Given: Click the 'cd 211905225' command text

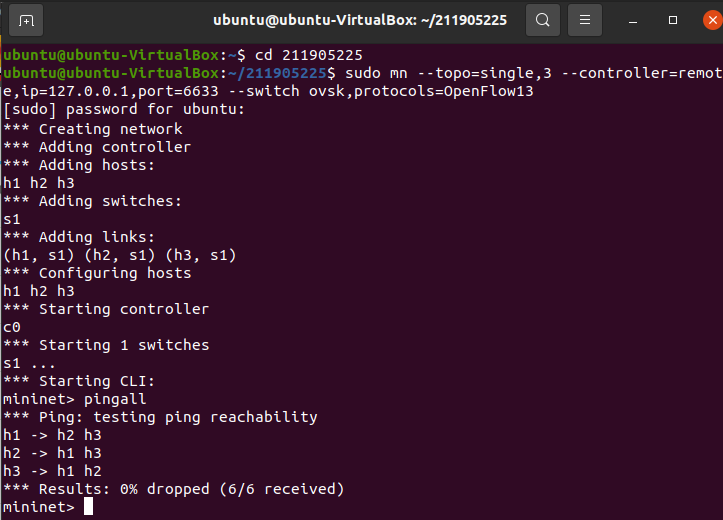Looking at the screenshot, I should (308, 55).
